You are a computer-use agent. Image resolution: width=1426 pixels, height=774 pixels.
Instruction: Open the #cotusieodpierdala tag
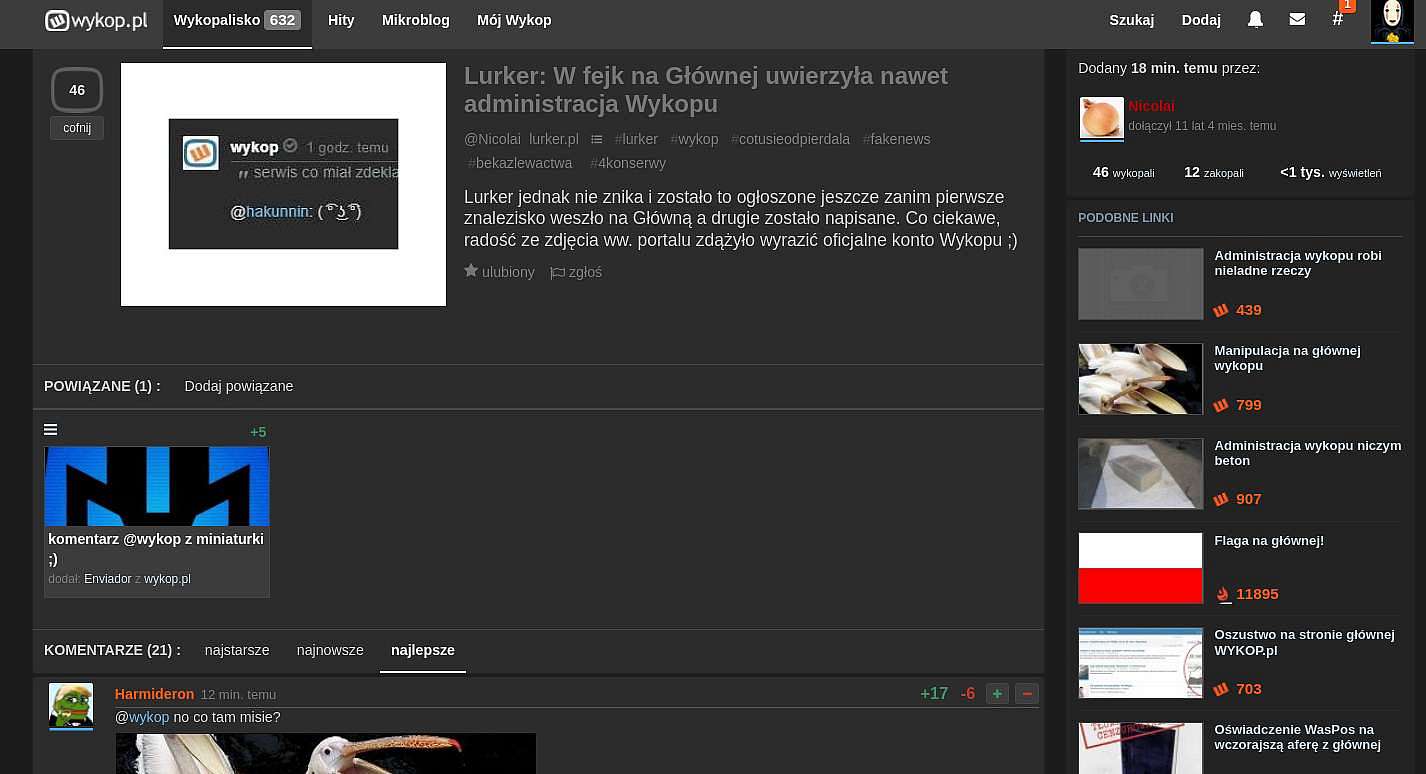click(790, 139)
